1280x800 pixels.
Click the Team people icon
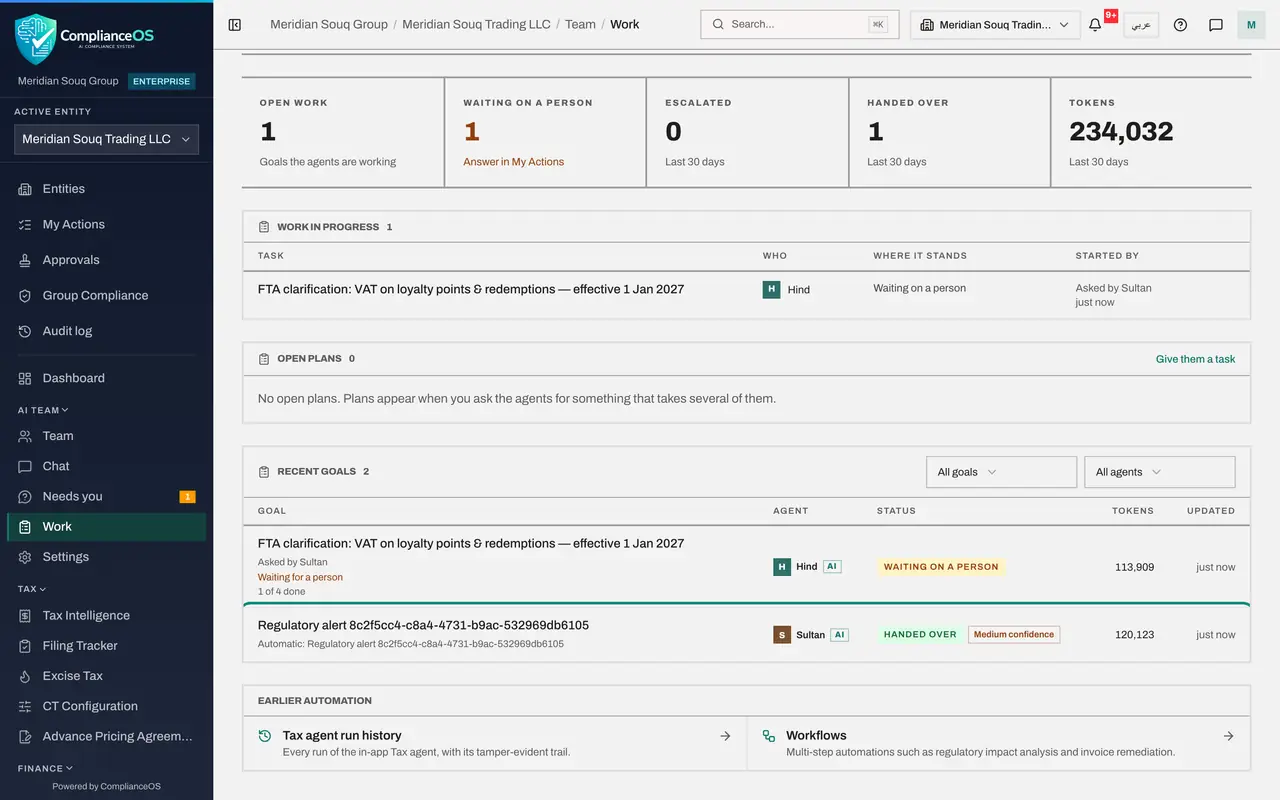click(x=25, y=436)
